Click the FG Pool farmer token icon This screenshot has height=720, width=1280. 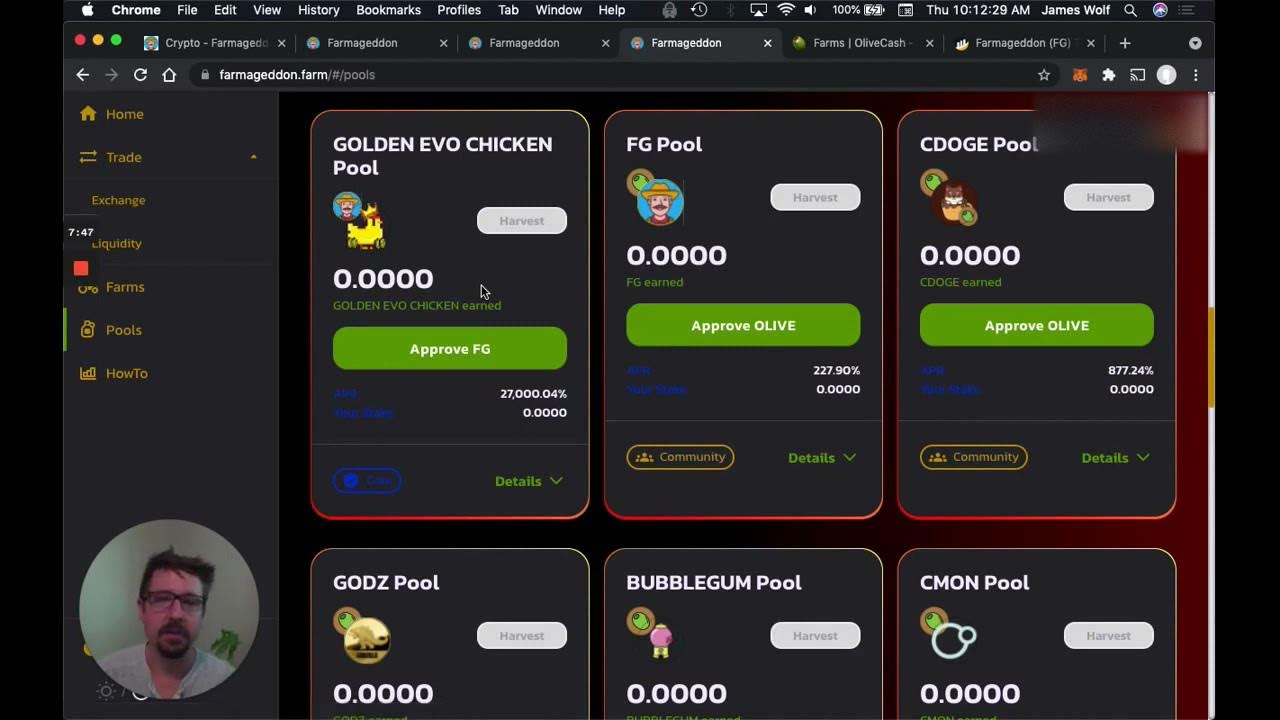click(x=655, y=197)
